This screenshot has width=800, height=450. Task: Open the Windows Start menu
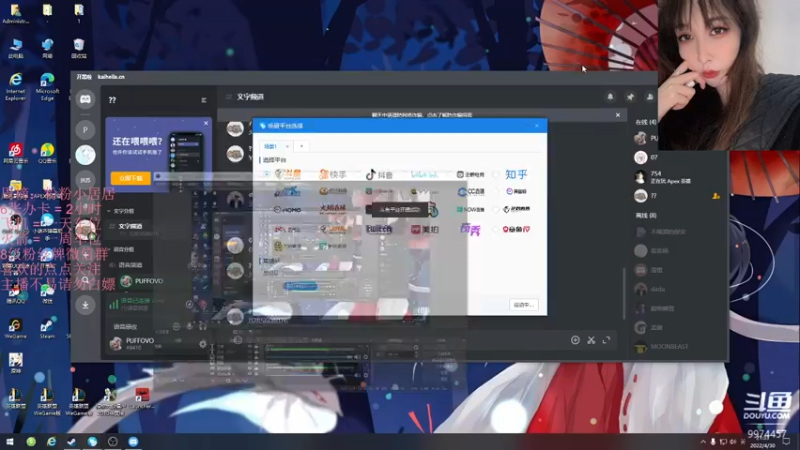[x=10, y=442]
